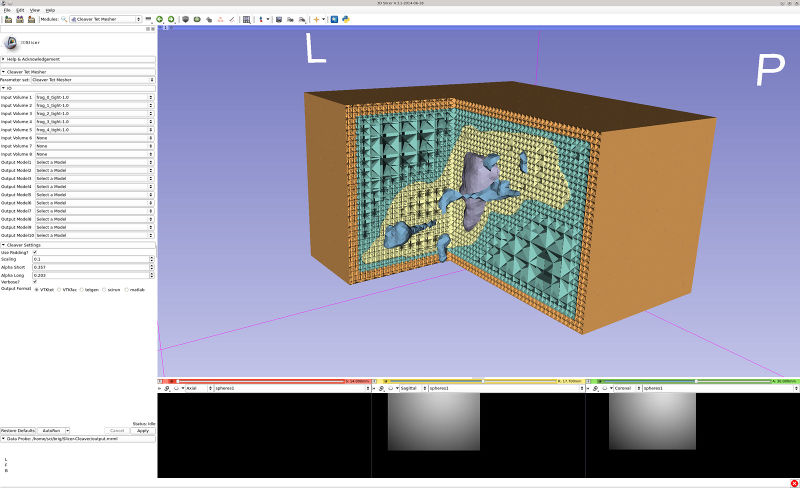Click the Apply button
Viewport: 800px width, 488px height.
pyautogui.click(x=142, y=430)
